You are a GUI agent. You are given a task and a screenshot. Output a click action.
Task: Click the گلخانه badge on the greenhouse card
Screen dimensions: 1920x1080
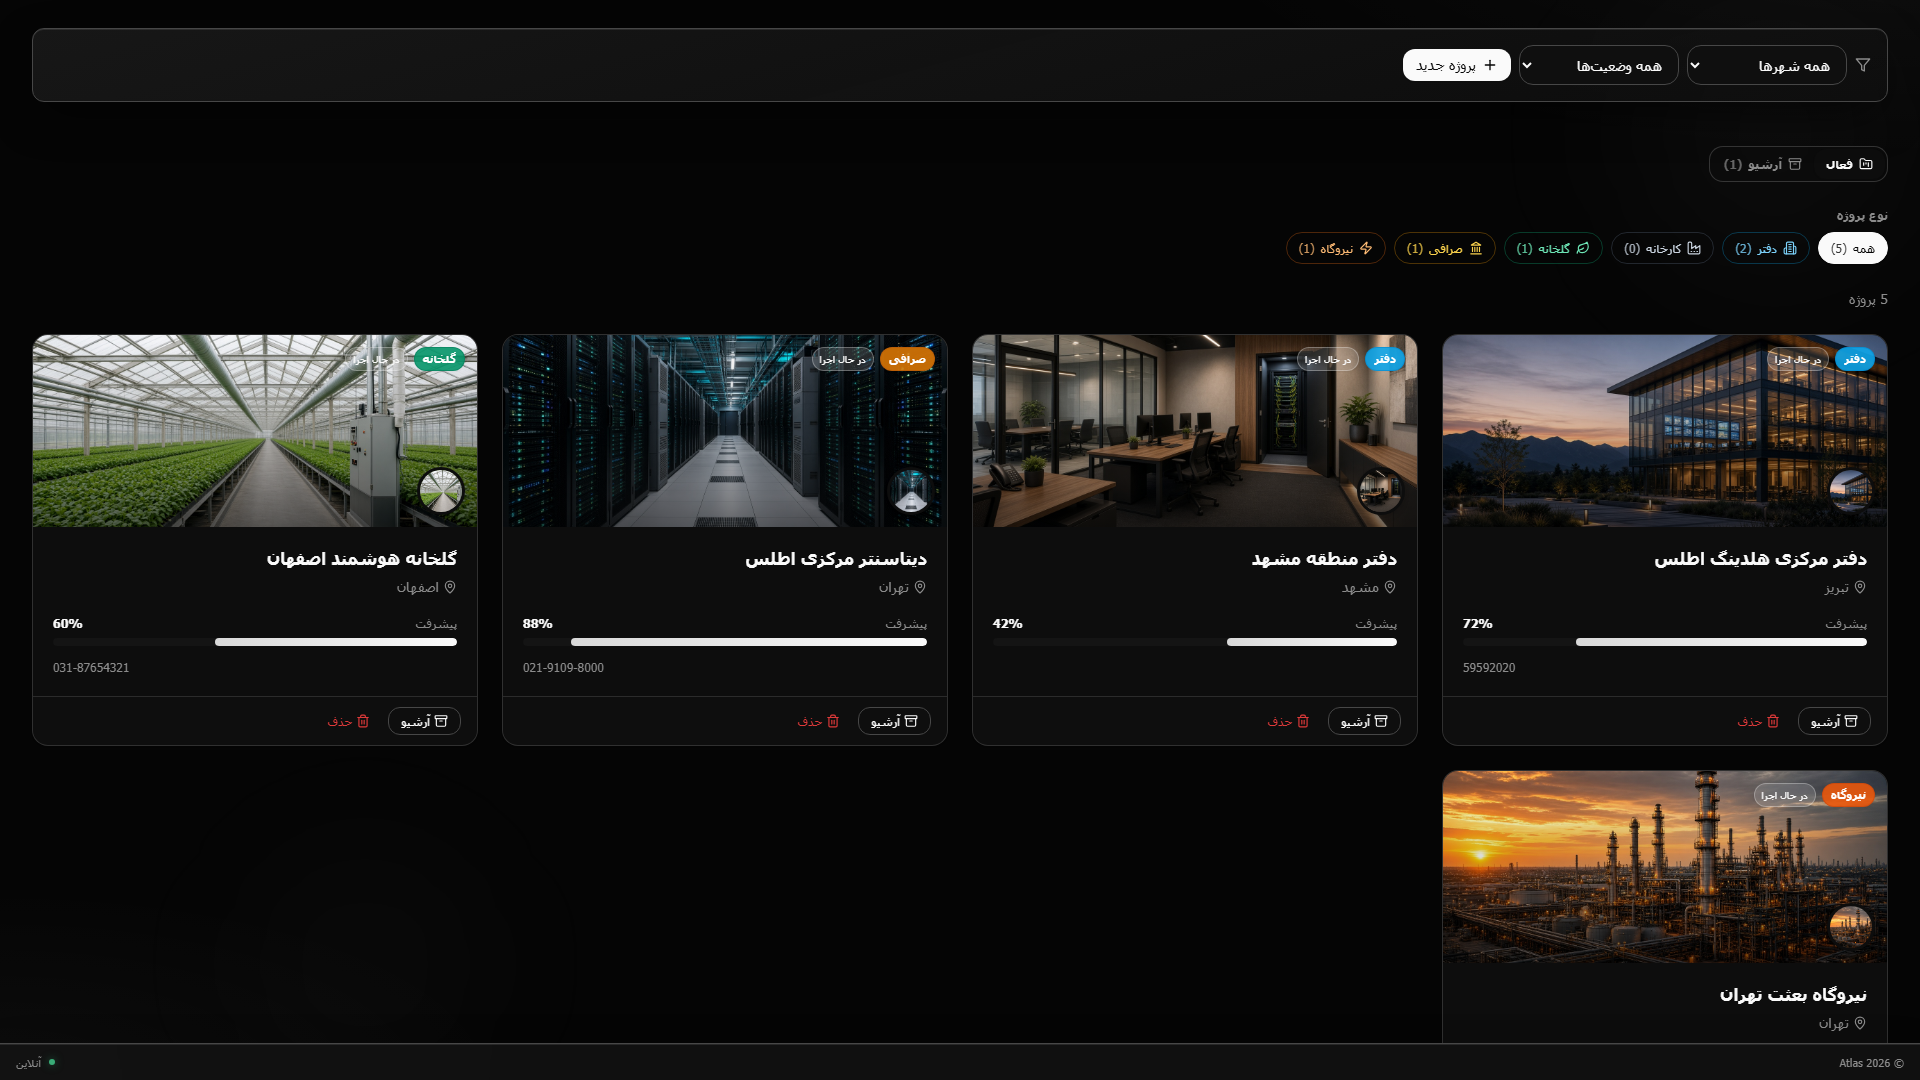(x=439, y=359)
